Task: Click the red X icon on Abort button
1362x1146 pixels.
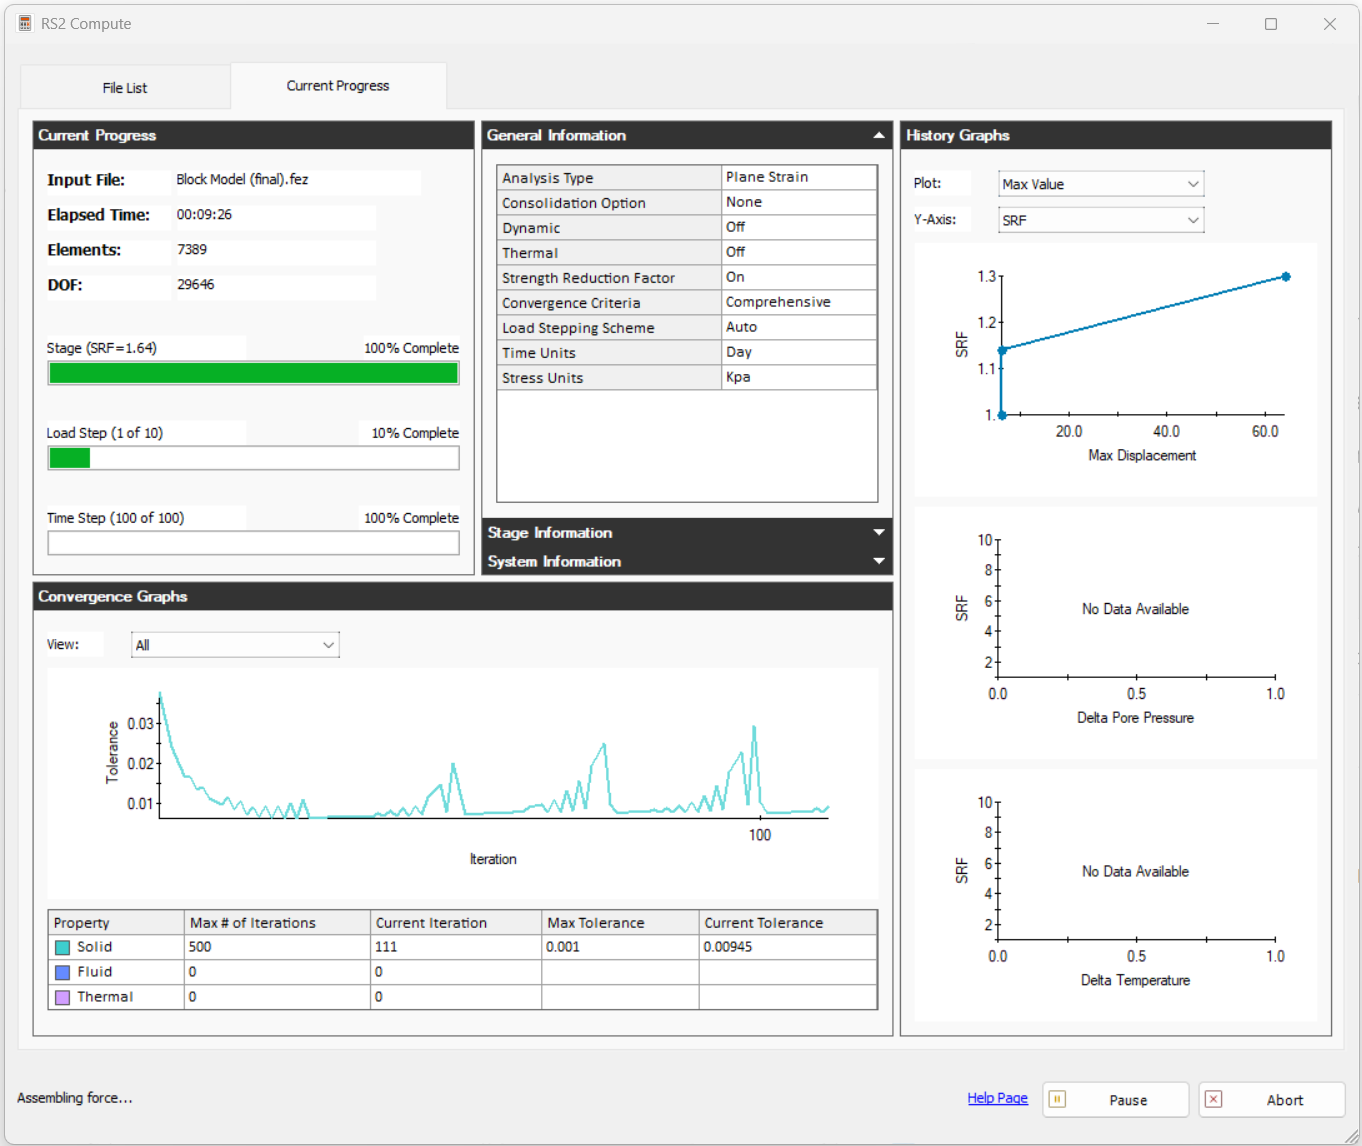Action: pos(1213,1099)
